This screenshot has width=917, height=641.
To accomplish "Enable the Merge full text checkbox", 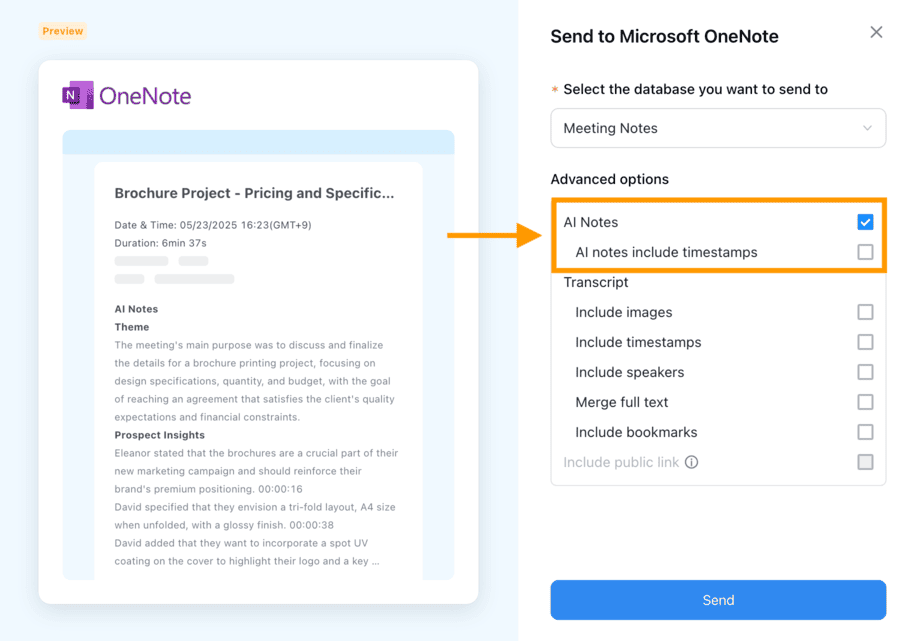I will [865, 402].
